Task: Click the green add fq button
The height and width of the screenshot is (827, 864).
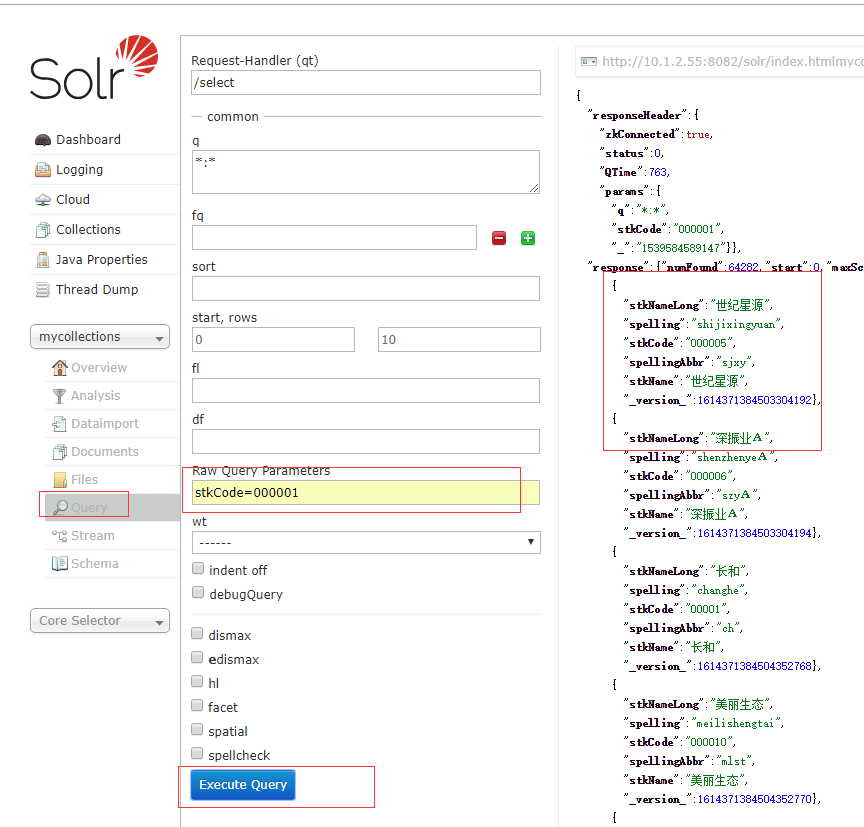Action: click(528, 238)
